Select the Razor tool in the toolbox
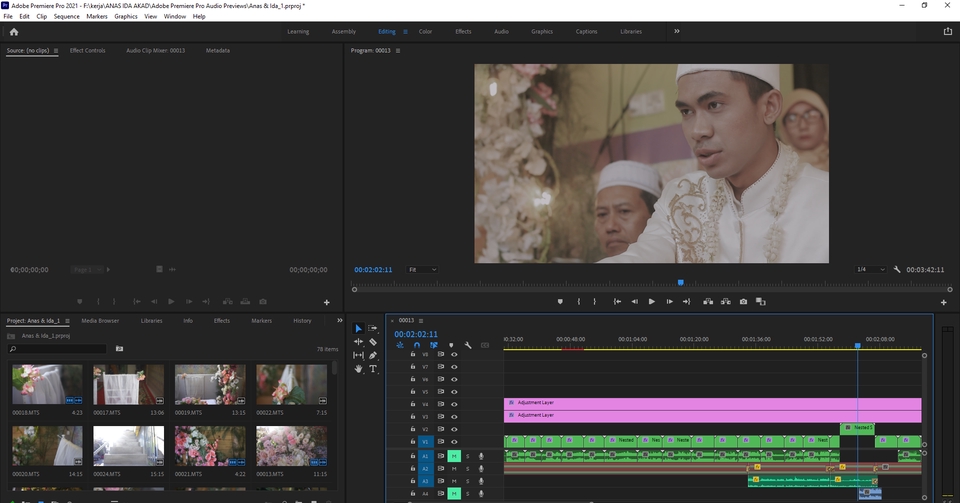Viewport: 960px width, 503px height. (x=373, y=342)
